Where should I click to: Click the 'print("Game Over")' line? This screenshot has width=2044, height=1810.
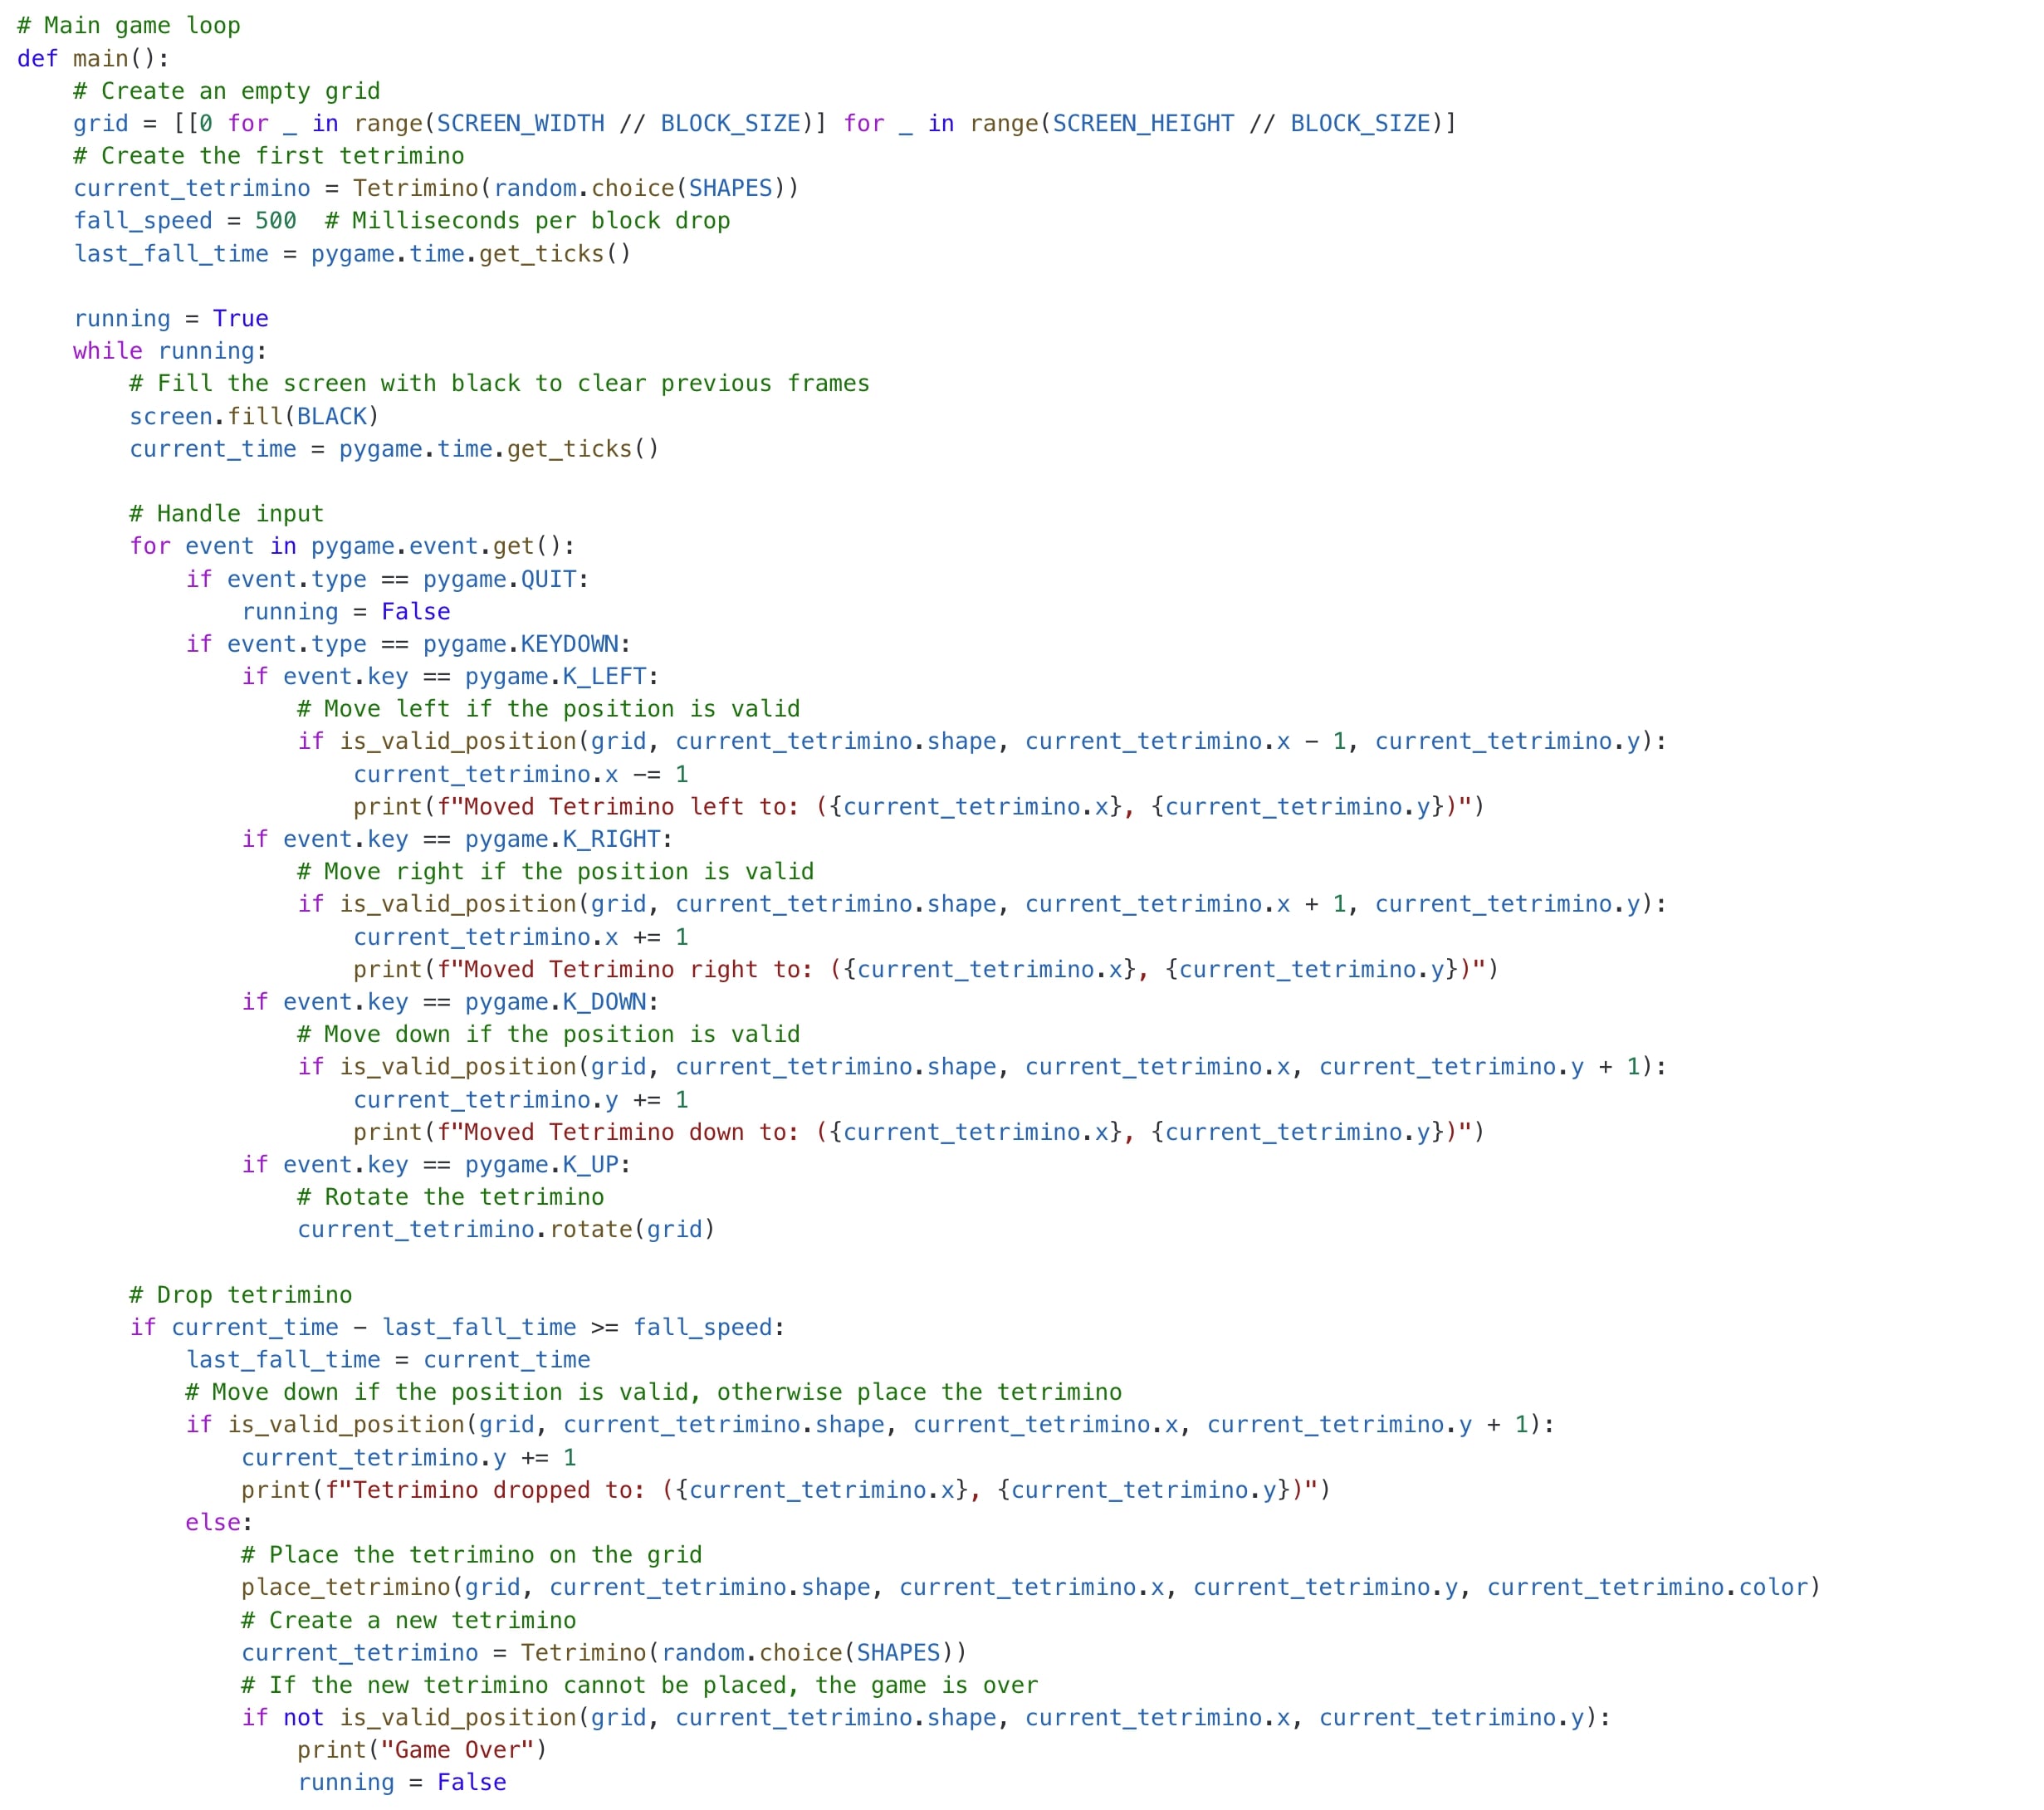point(423,1751)
